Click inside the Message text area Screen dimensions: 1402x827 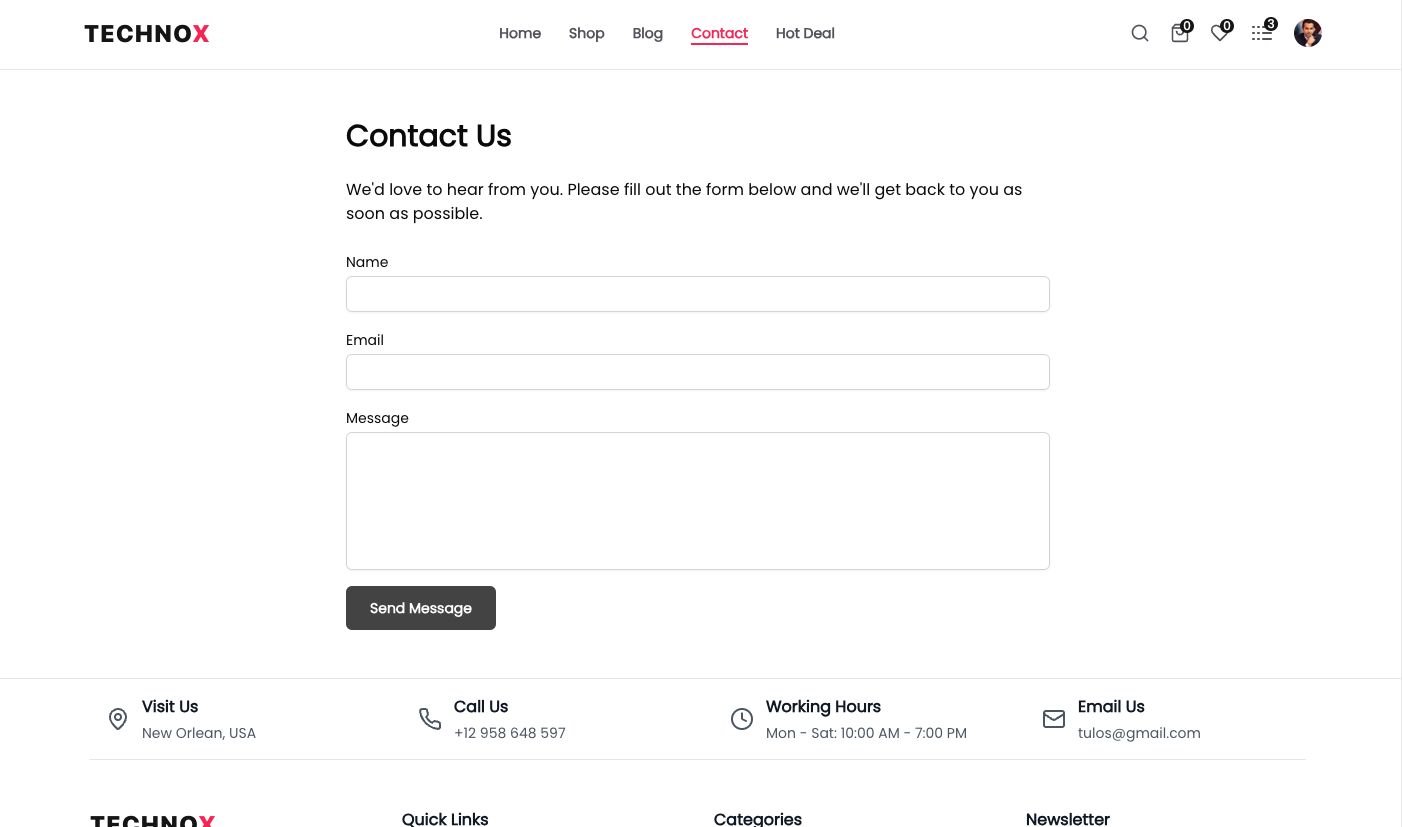(698, 501)
